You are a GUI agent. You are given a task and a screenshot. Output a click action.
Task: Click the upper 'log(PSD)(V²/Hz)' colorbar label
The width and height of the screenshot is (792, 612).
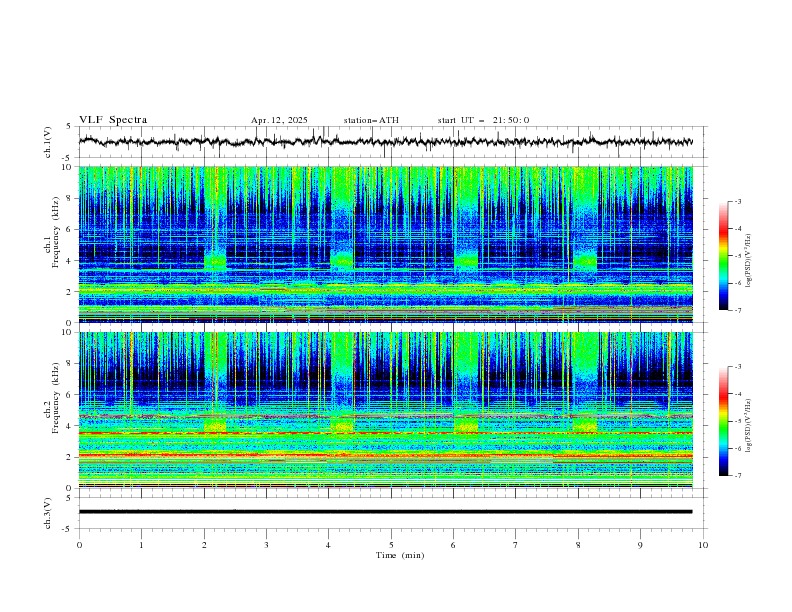point(749,260)
